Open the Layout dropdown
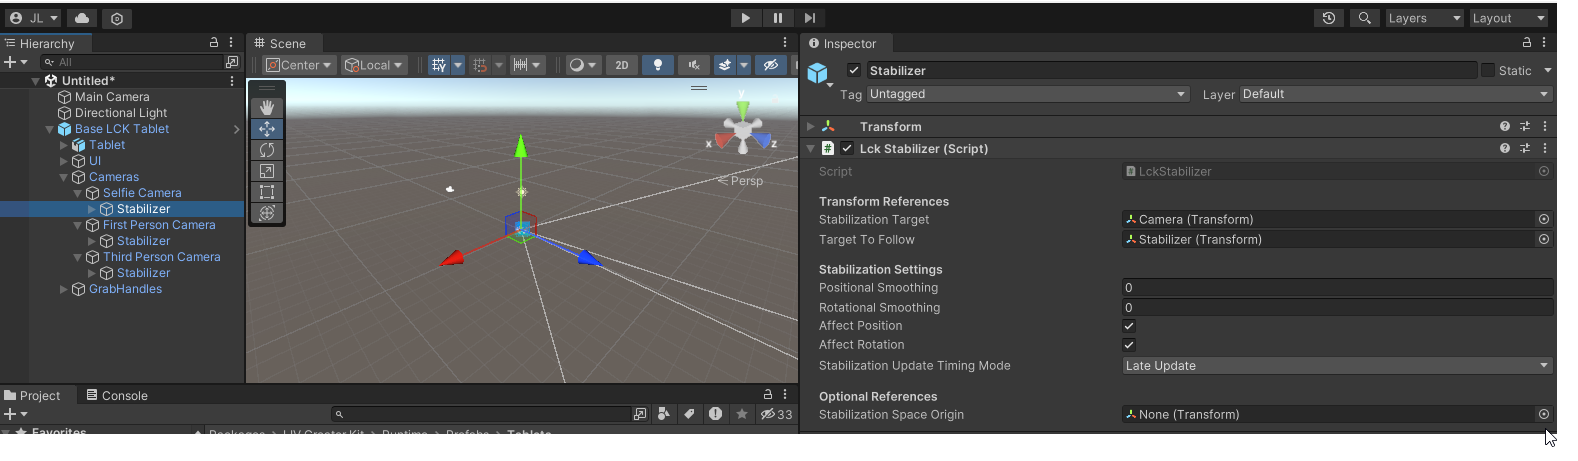1578x461 pixels. pos(1508,18)
